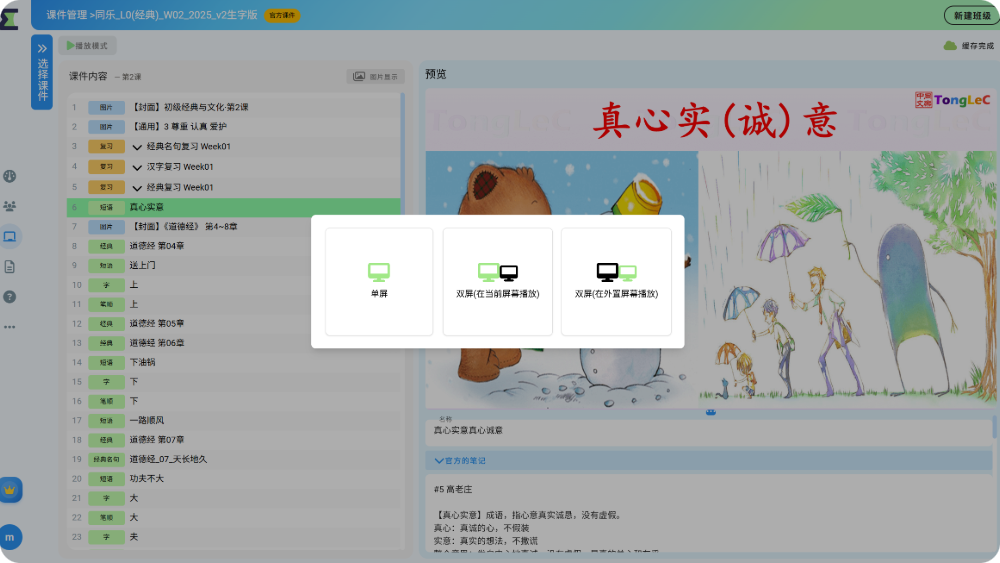Click the preview slide image

(710, 247)
